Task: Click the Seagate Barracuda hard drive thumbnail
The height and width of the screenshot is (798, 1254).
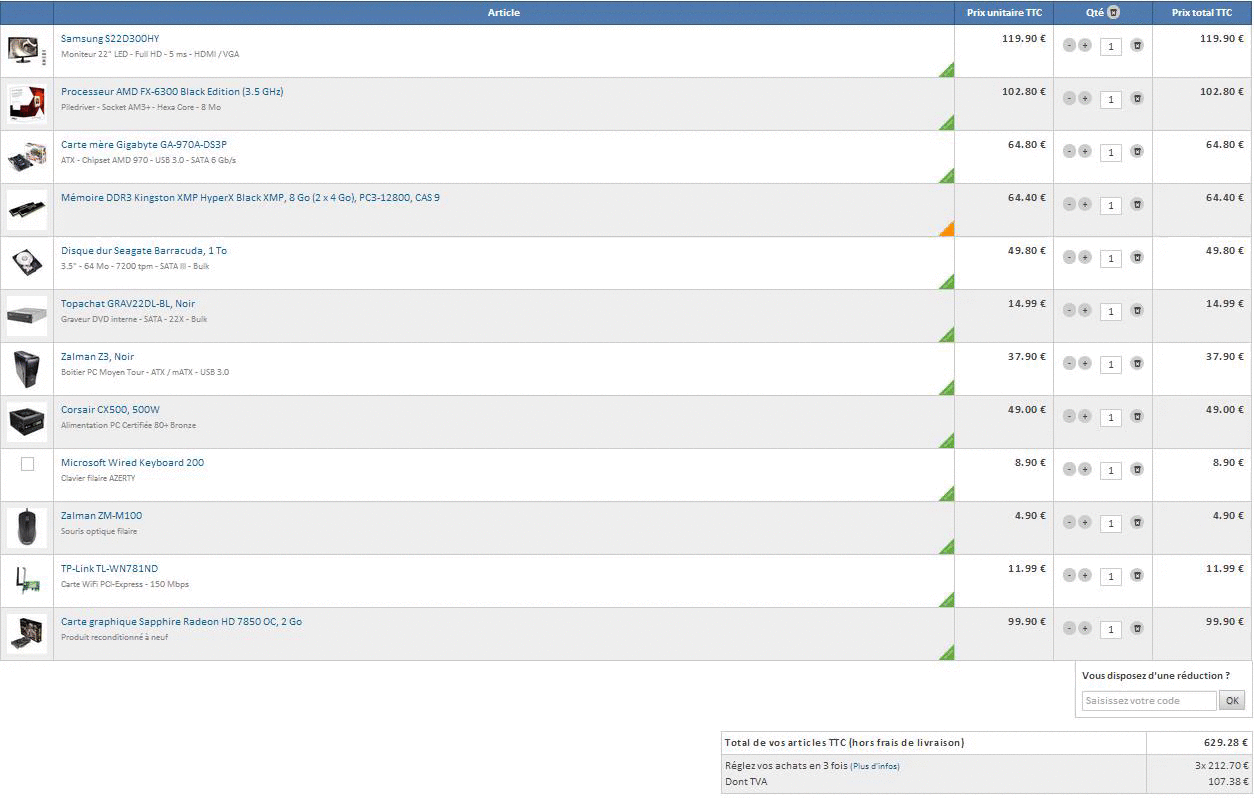Action: (x=27, y=263)
